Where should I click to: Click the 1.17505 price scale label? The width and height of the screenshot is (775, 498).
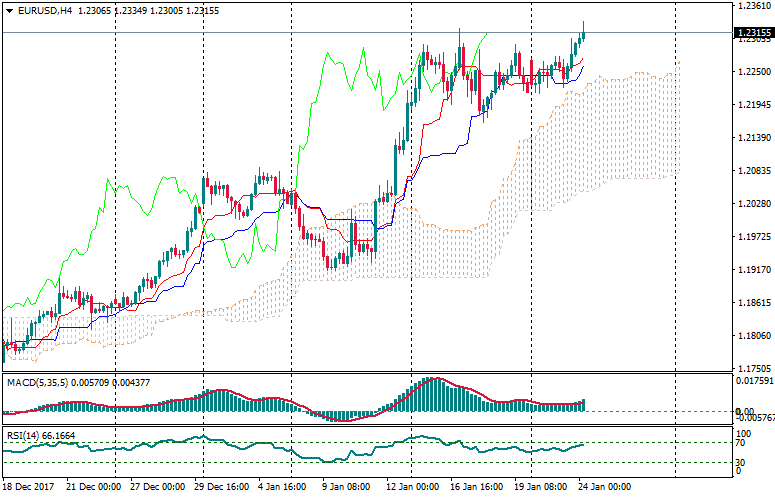tap(753, 368)
